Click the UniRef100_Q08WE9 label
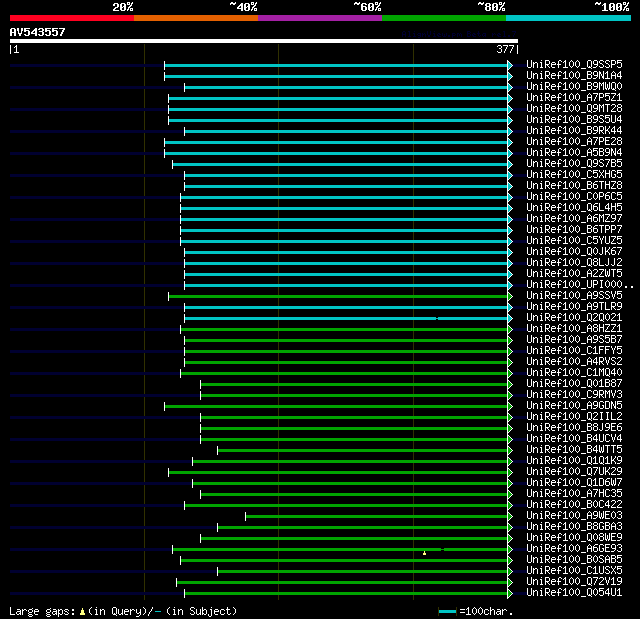The width and height of the screenshot is (640, 619). (574, 538)
